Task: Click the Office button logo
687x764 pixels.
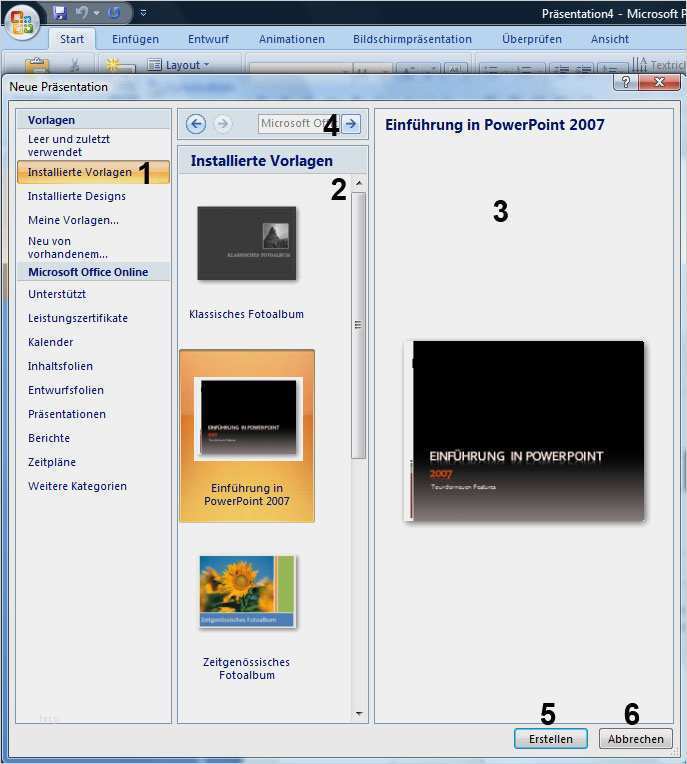Action: point(22,20)
